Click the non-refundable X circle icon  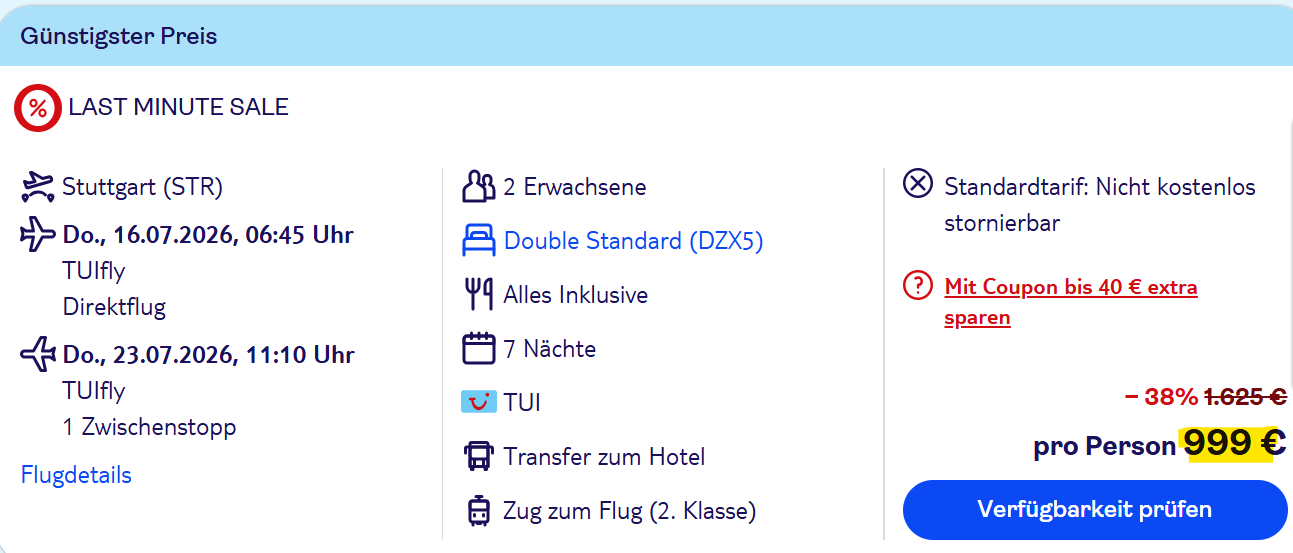[x=918, y=185]
